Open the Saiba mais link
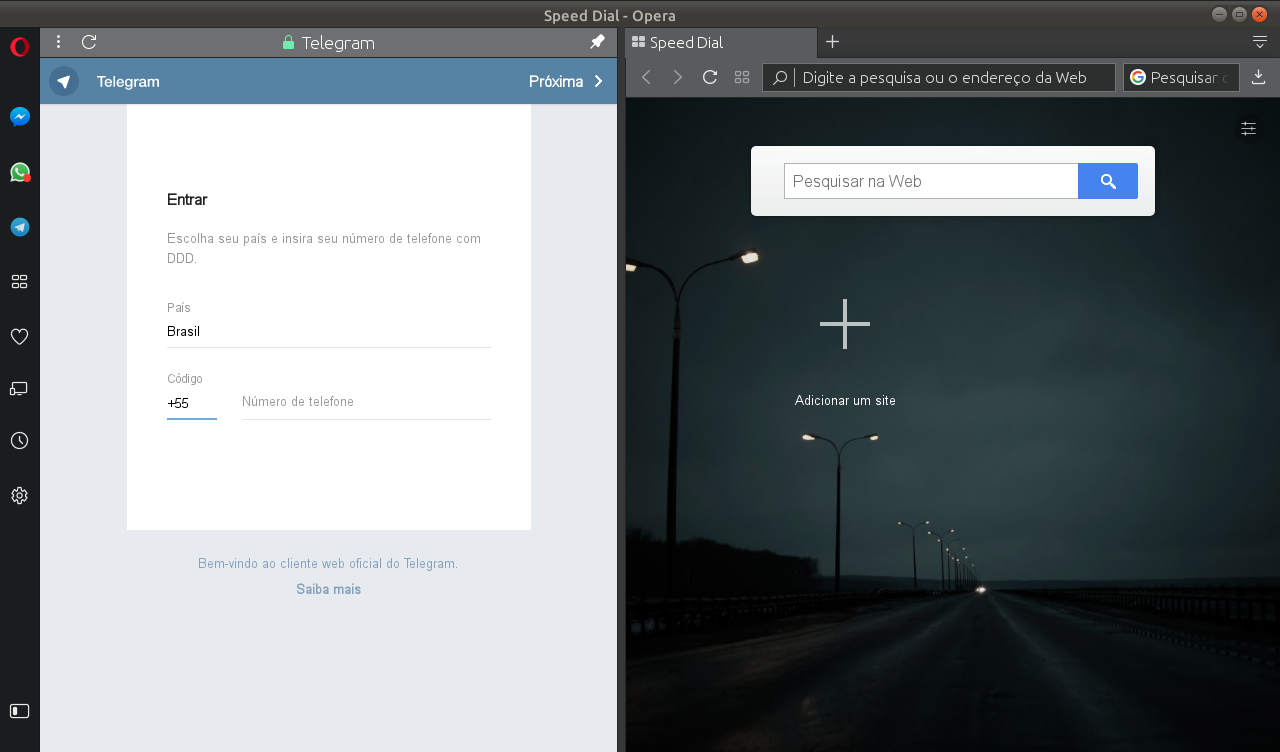1280x752 pixels. coord(328,589)
